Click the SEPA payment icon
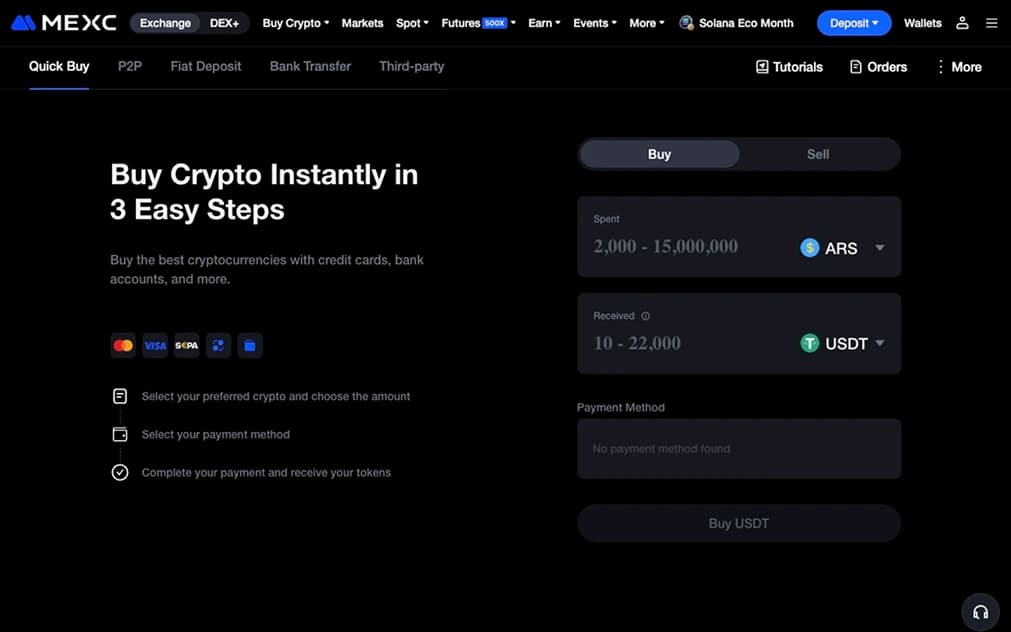Screen dimensions: 1011x632 tap(186, 346)
